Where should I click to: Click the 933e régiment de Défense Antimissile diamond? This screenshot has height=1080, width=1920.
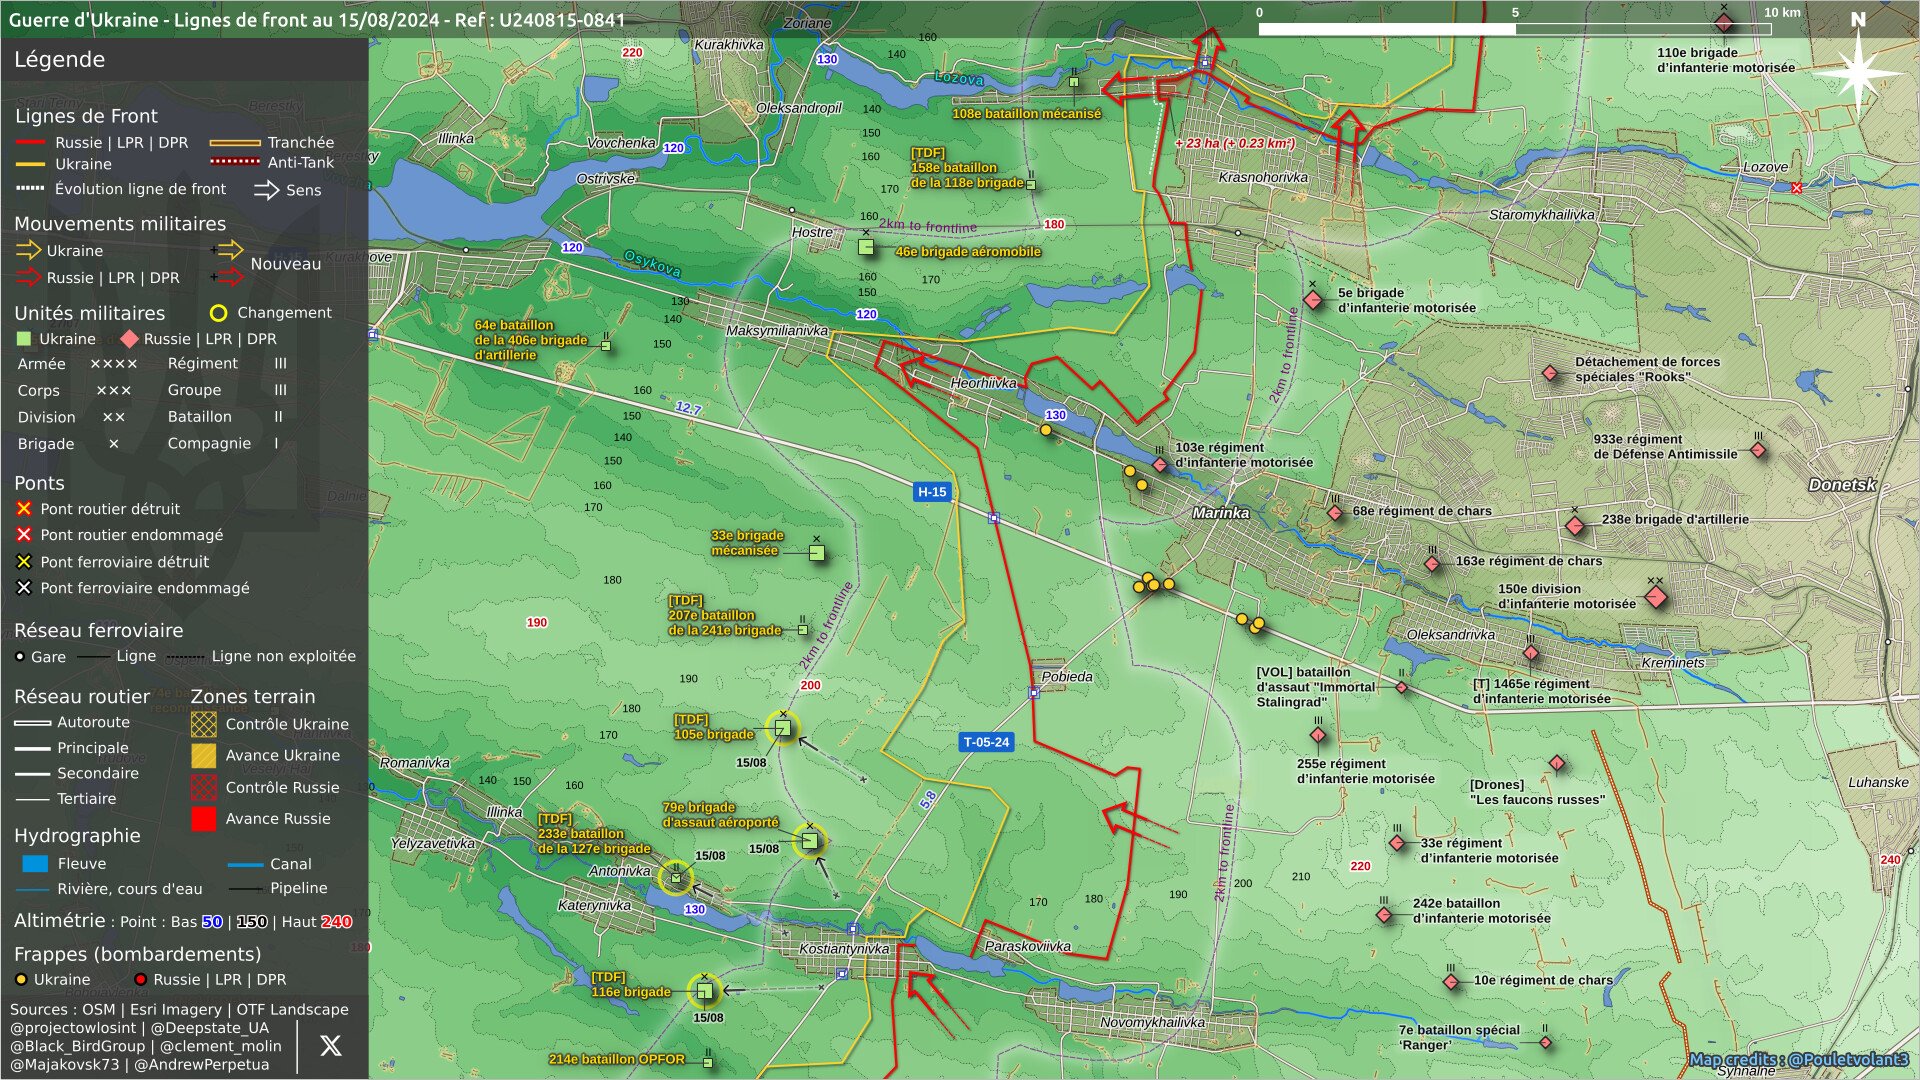coord(1758,451)
